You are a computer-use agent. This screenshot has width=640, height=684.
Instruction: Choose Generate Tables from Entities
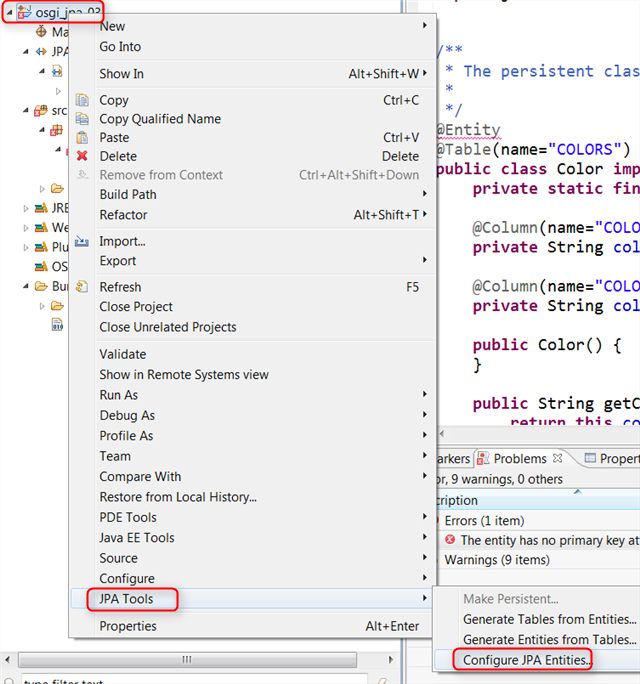pos(549,619)
